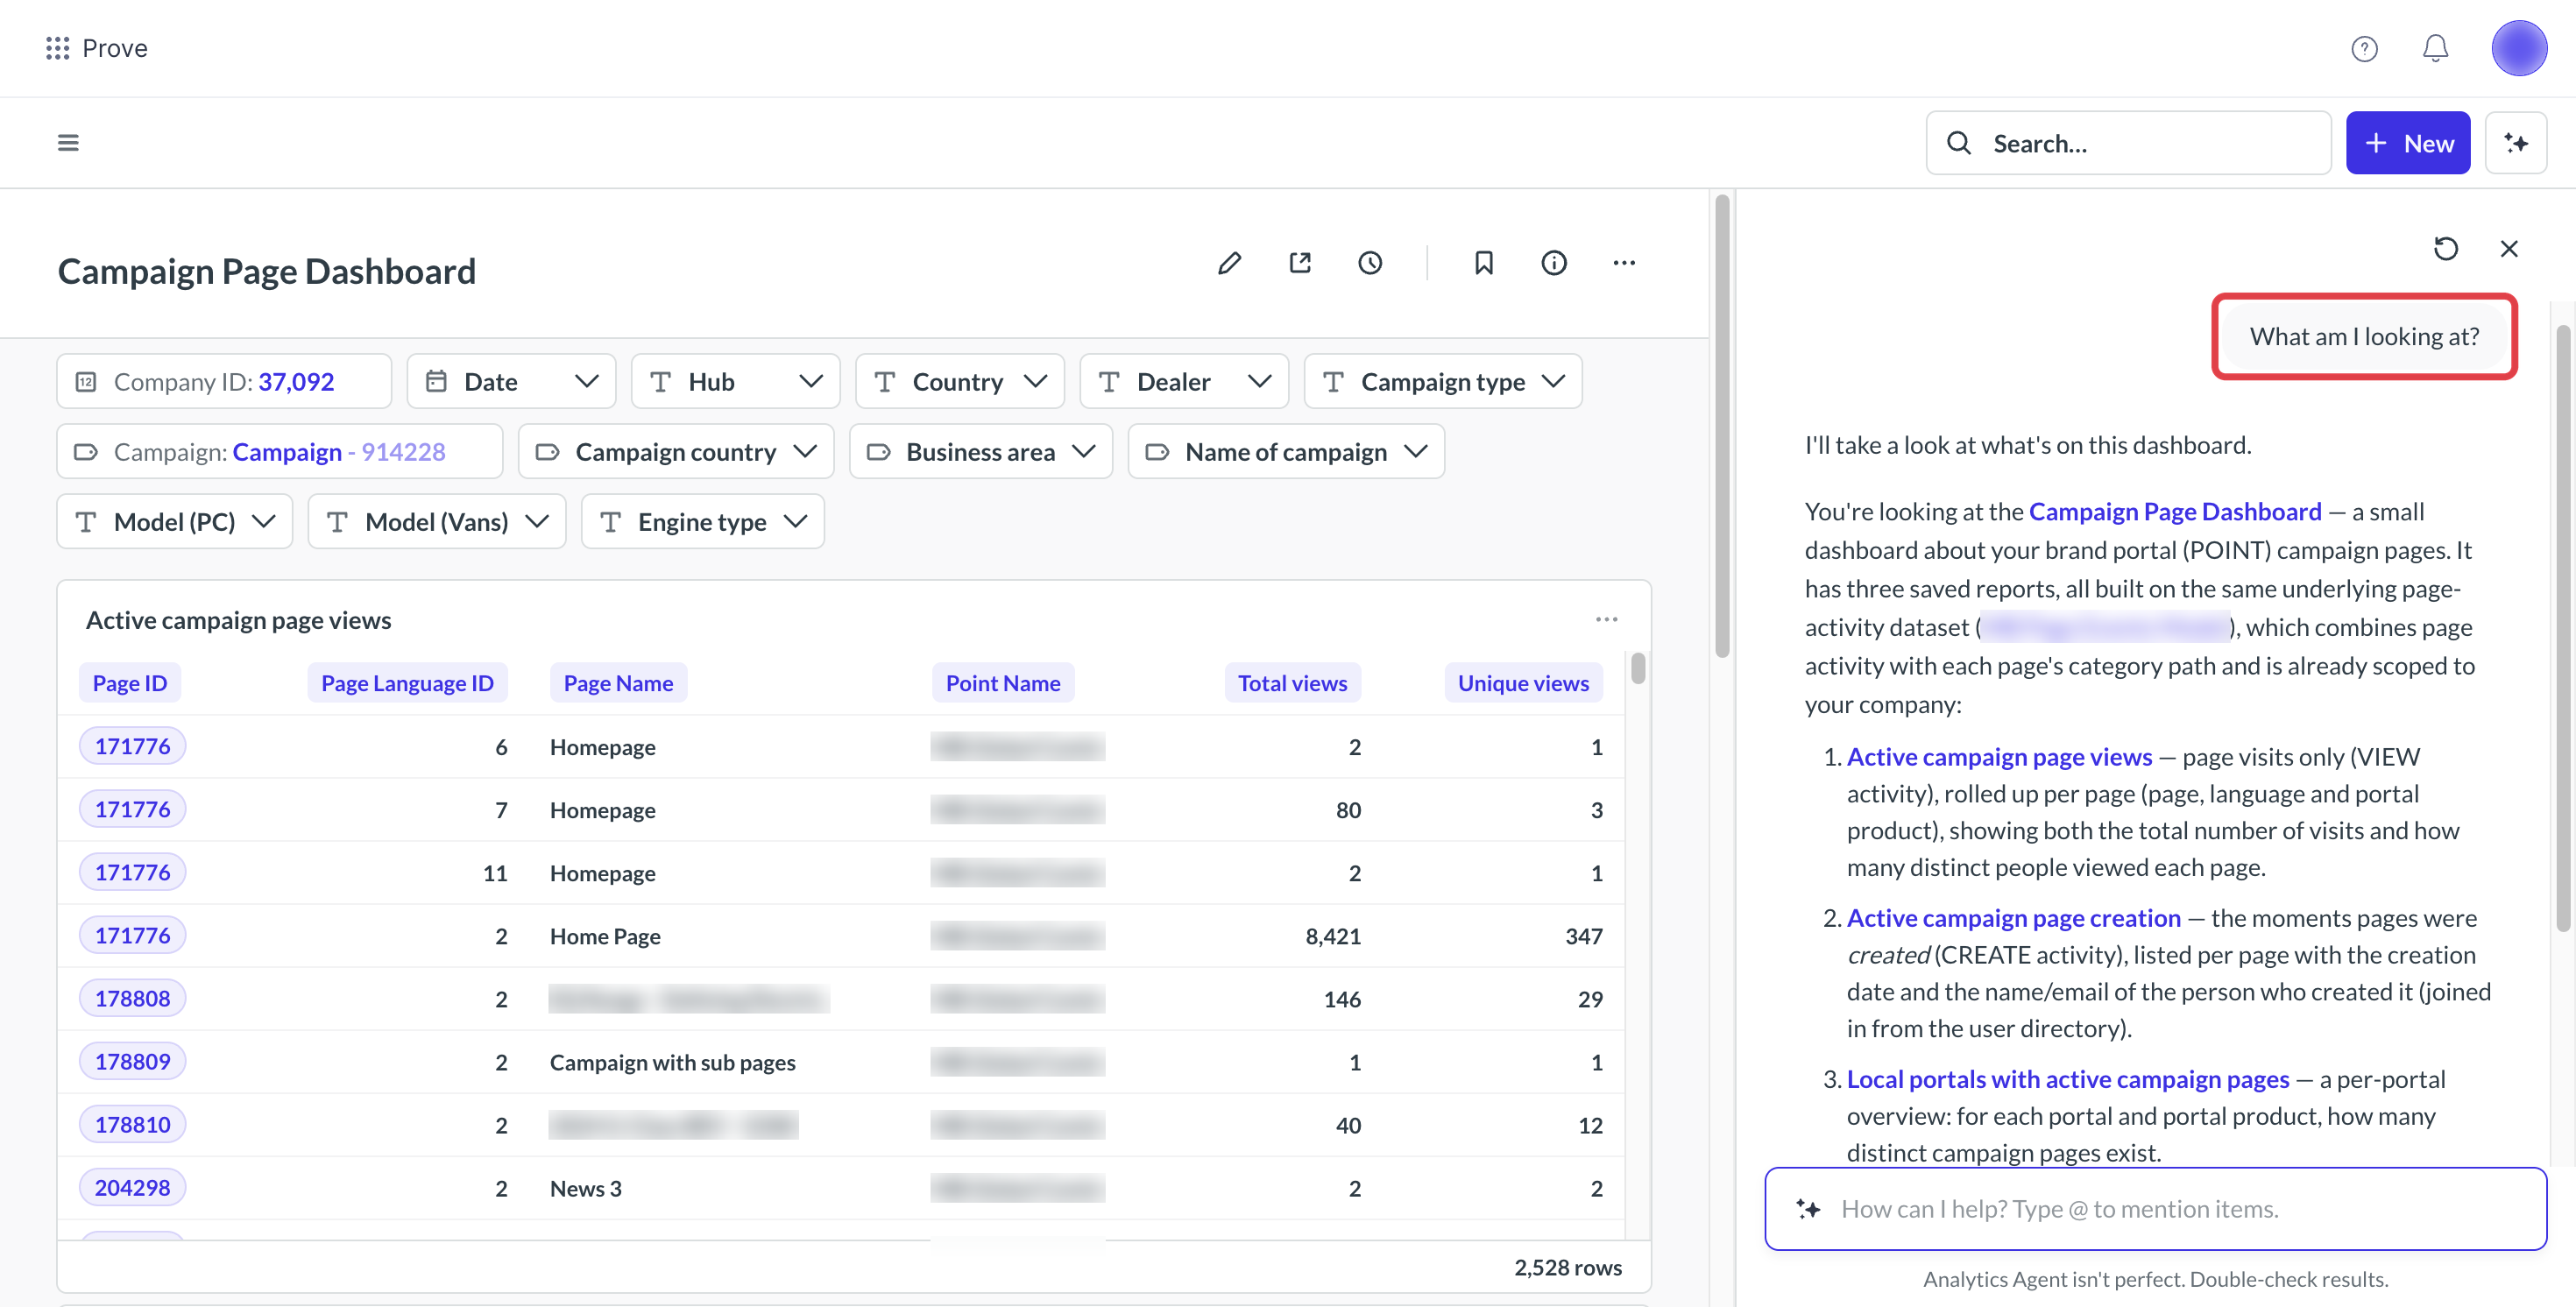Open Active campaign page creation link
The image size is (2576, 1307).
(x=2013, y=917)
